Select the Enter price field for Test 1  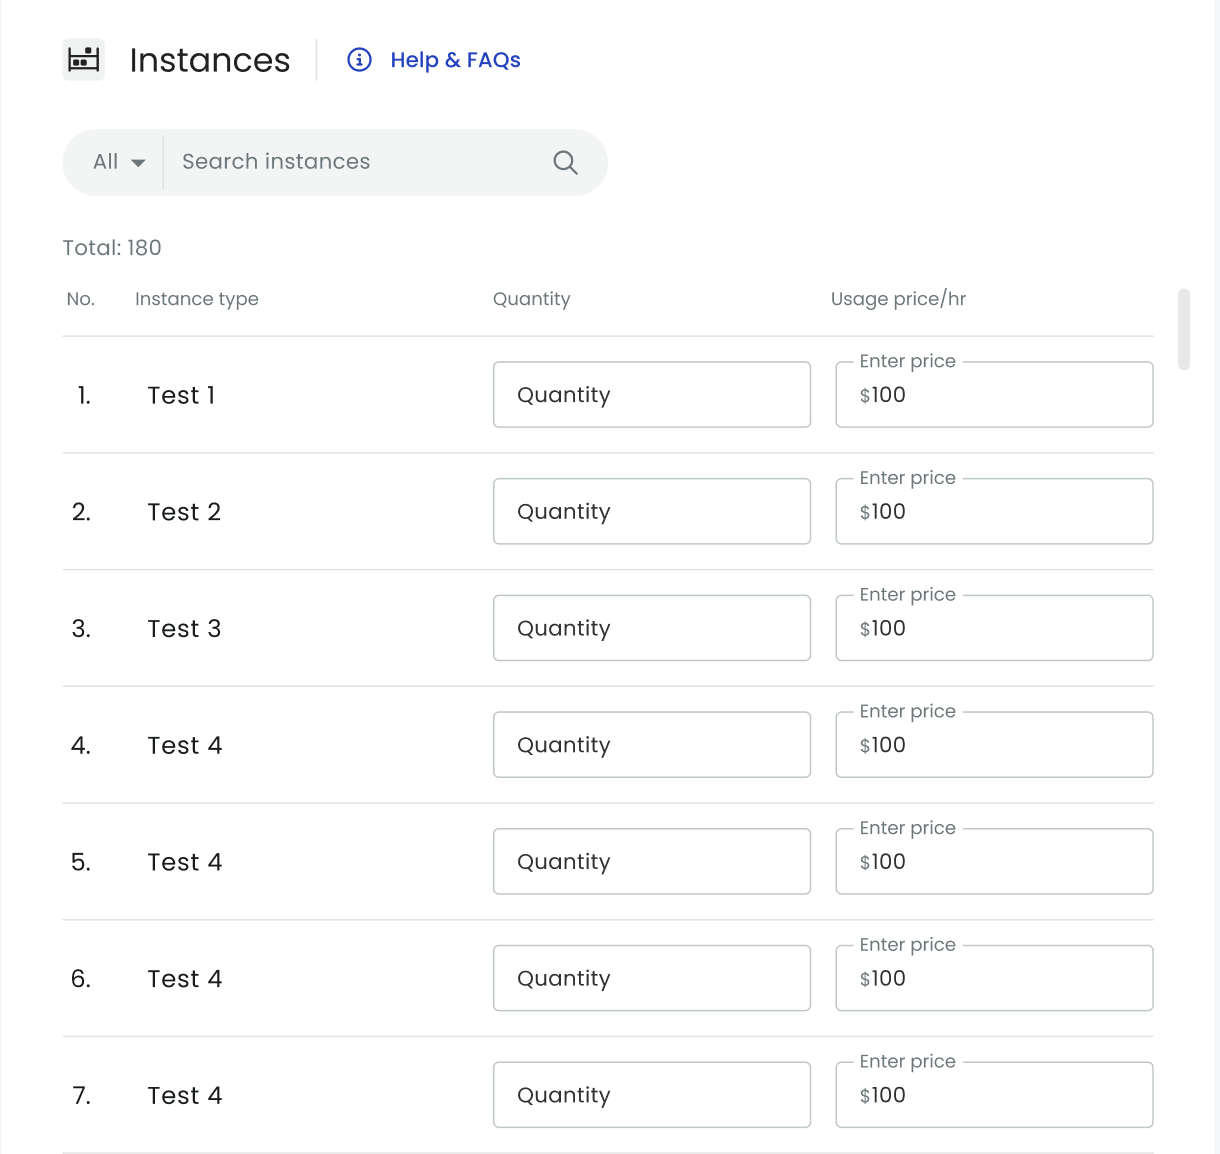(993, 395)
